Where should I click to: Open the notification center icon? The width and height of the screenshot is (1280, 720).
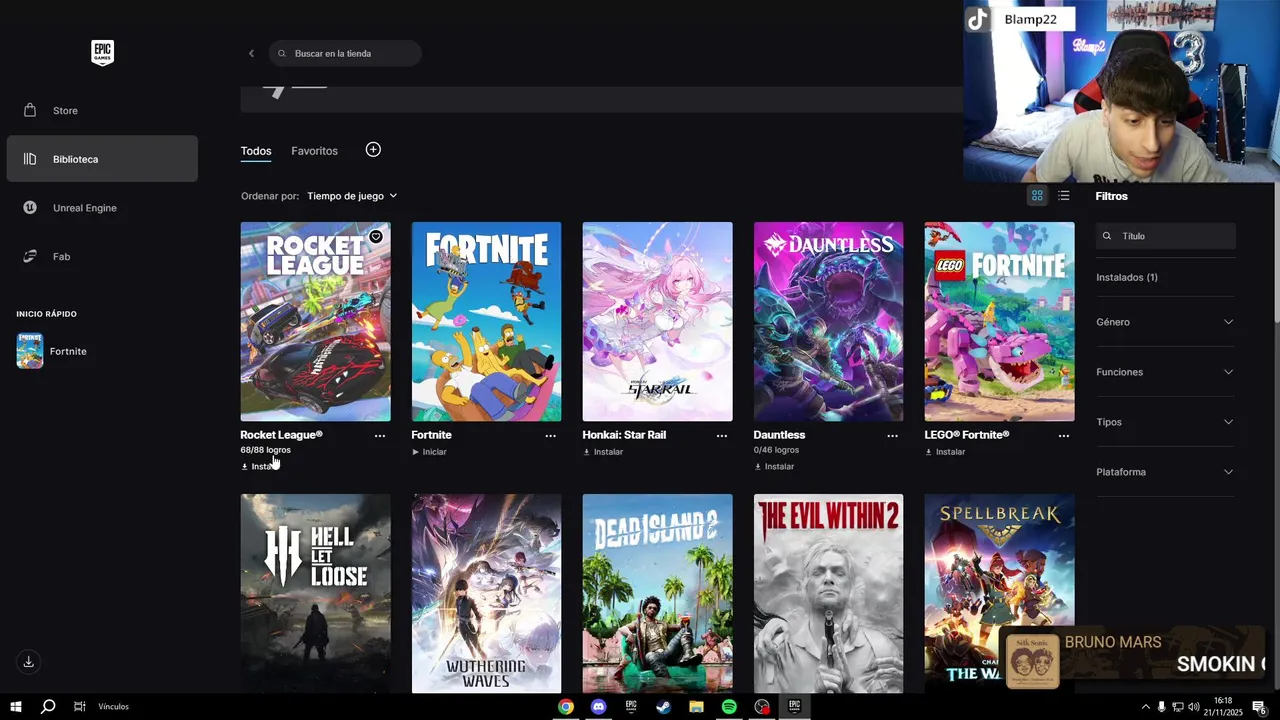[x=1259, y=707]
